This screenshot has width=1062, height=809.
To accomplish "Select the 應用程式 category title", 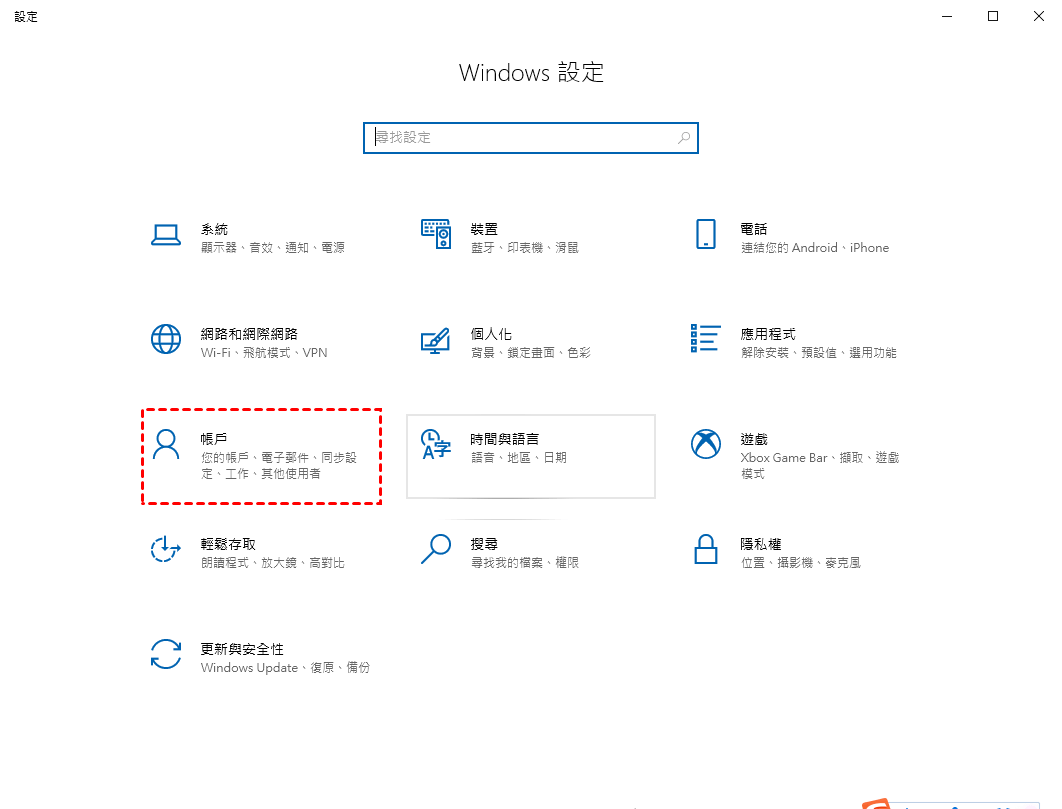I will coord(767,334).
